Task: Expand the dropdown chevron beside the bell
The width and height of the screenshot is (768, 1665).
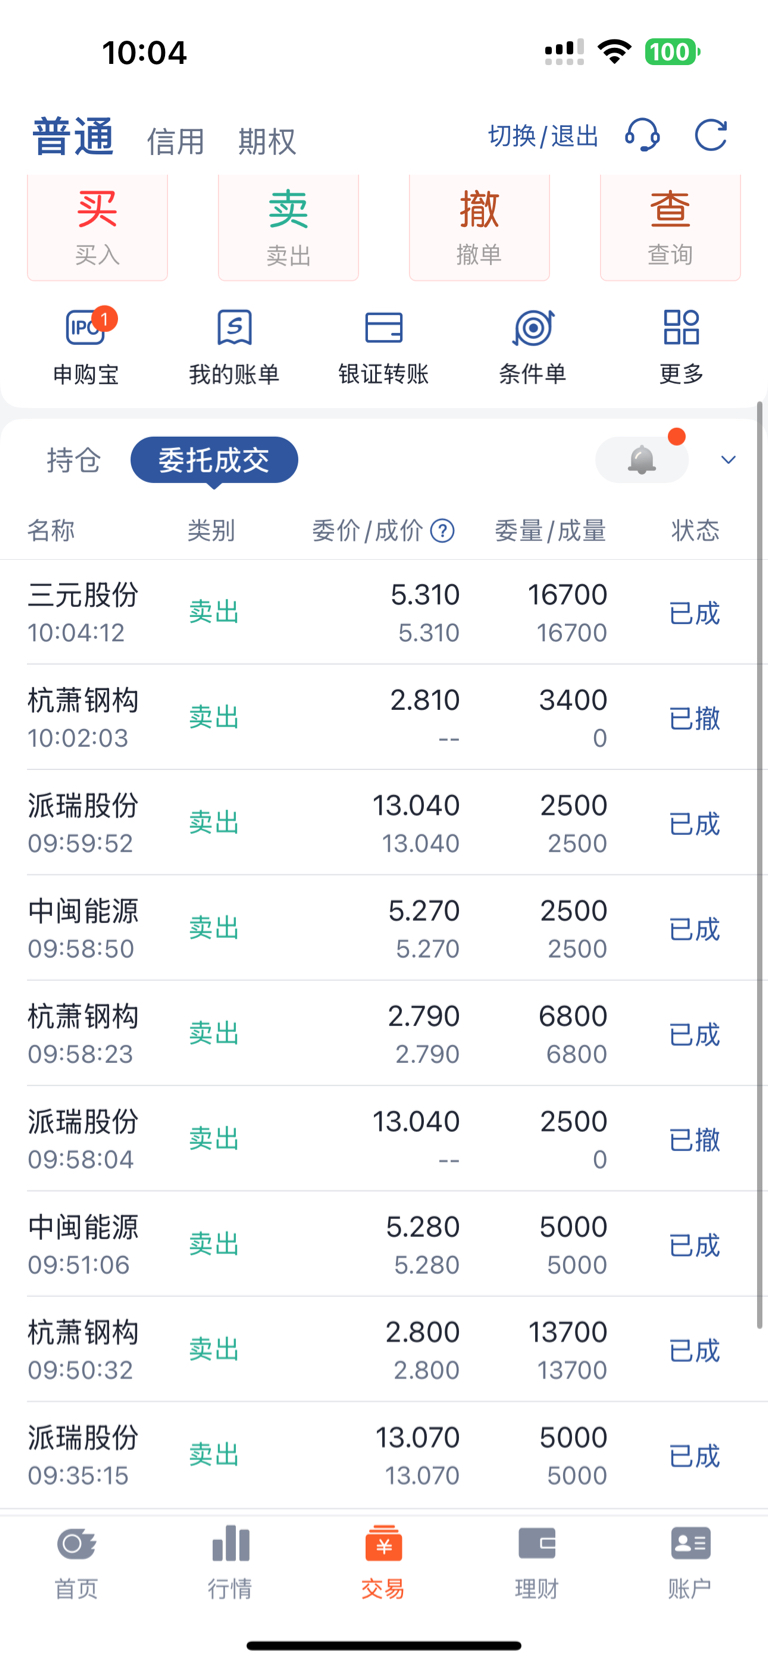Action: click(728, 460)
